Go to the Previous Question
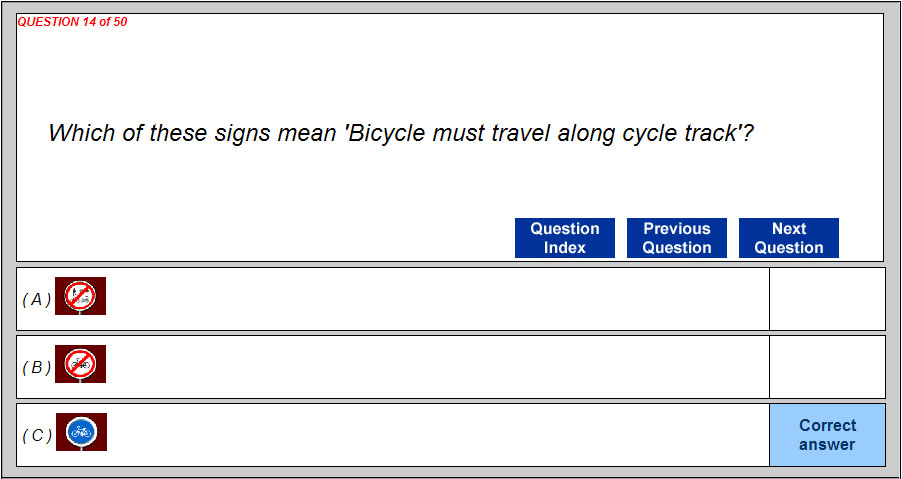The height and width of the screenshot is (479, 902). [x=676, y=238]
